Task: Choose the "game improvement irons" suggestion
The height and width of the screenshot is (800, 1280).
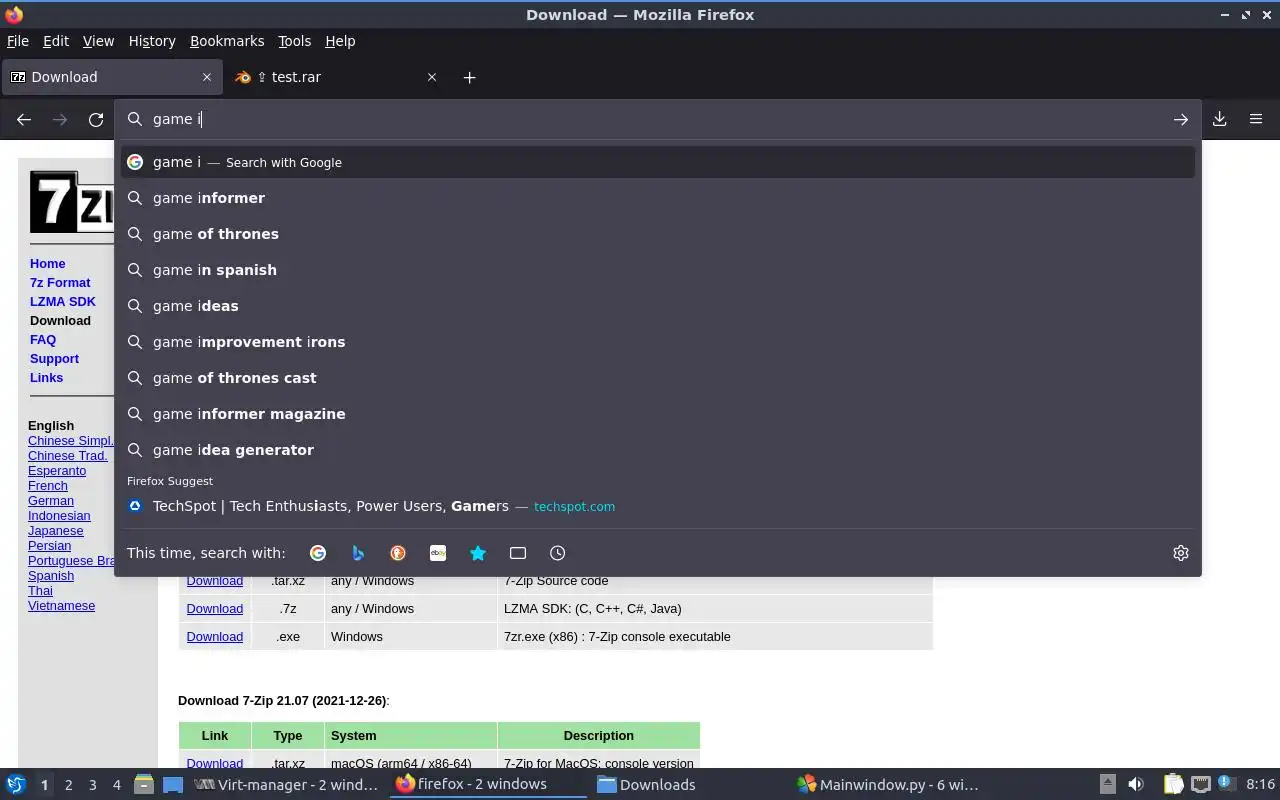Action: [658, 342]
